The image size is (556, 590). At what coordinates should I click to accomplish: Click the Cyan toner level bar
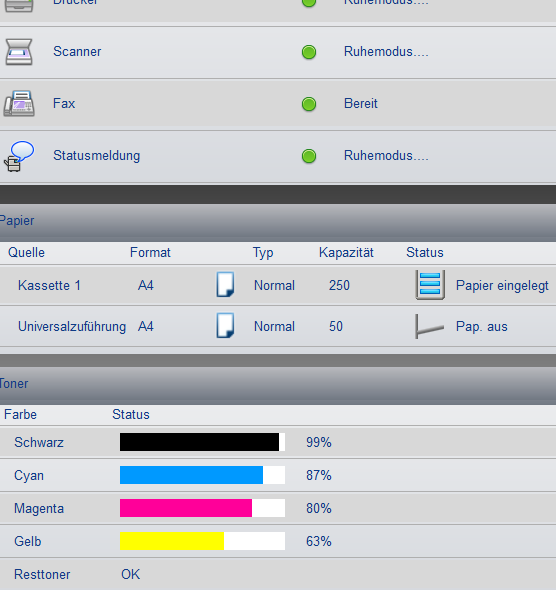click(x=202, y=475)
